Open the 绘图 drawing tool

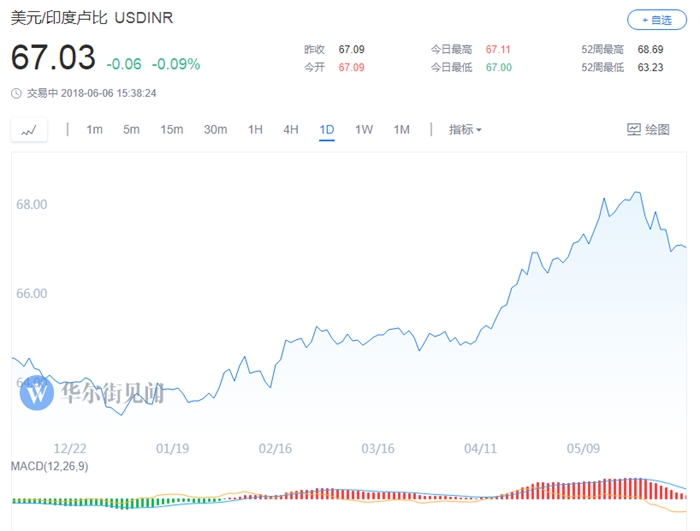point(648,129)
